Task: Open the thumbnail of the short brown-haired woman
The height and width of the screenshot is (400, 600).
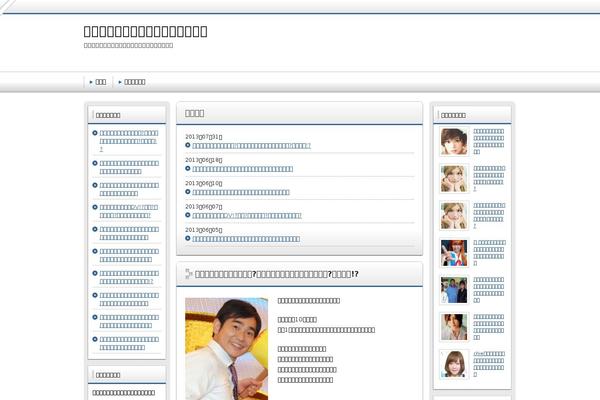Action: [454, 142]
